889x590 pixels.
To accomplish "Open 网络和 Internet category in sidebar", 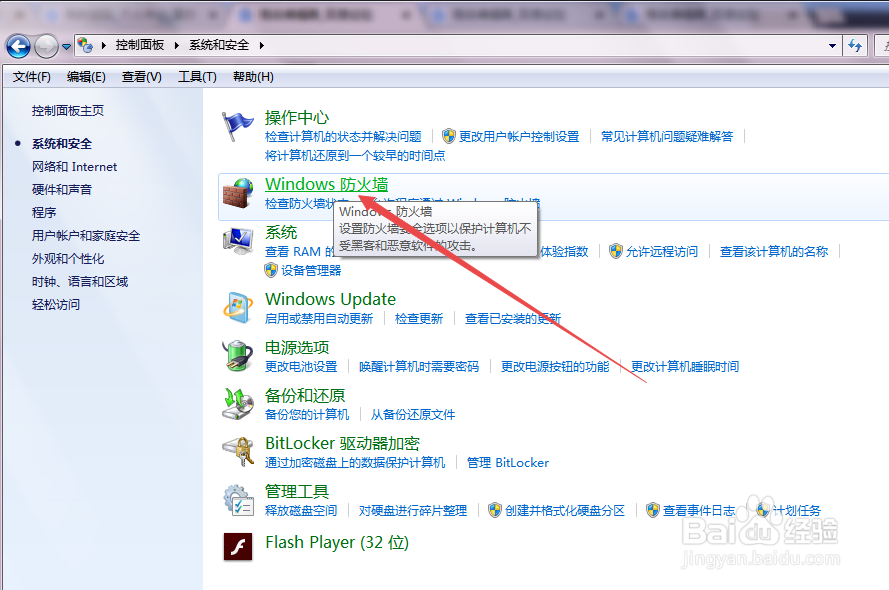I will [x=74, y=167].
